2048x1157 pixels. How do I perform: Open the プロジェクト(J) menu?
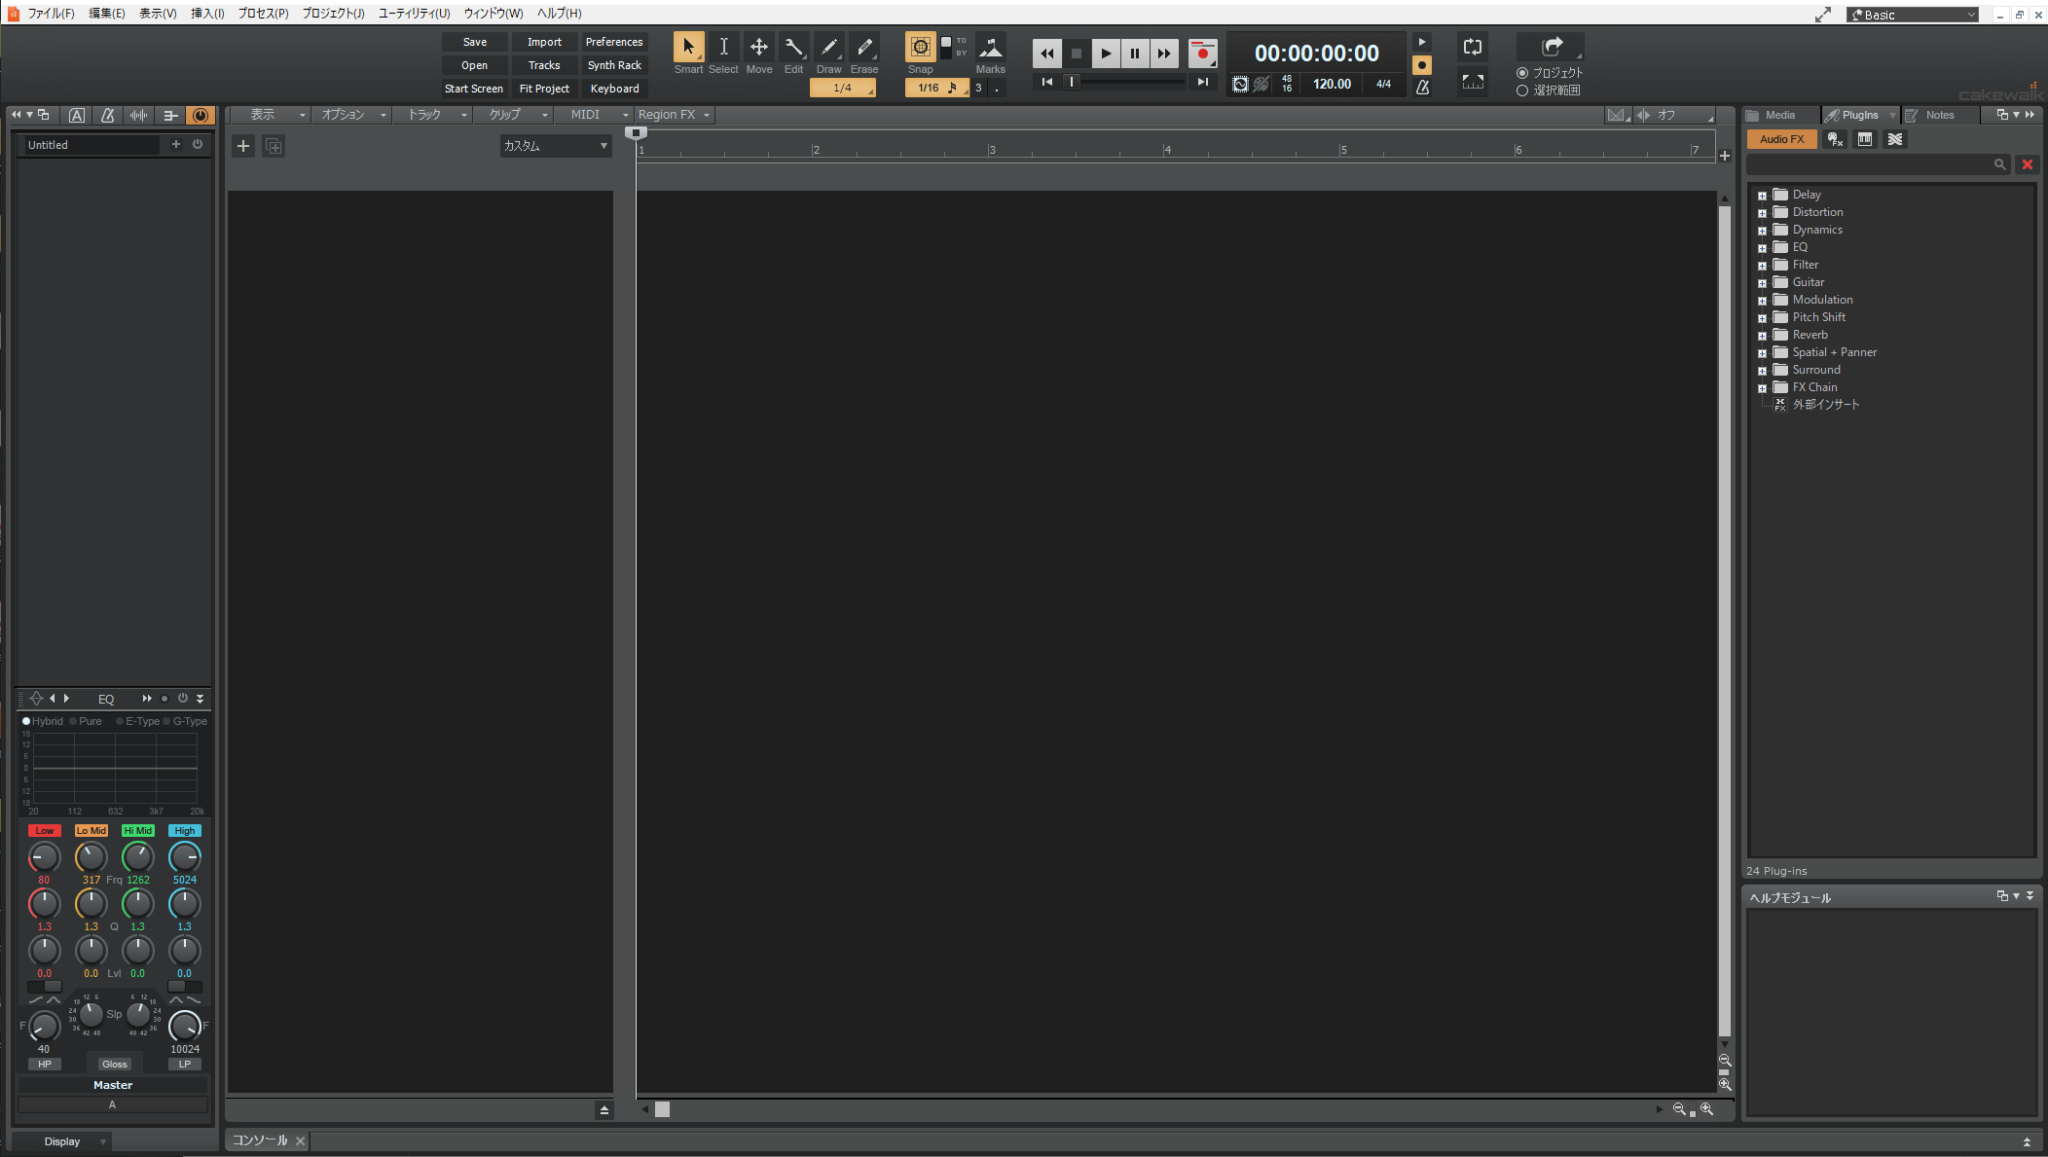coord(333,13)
